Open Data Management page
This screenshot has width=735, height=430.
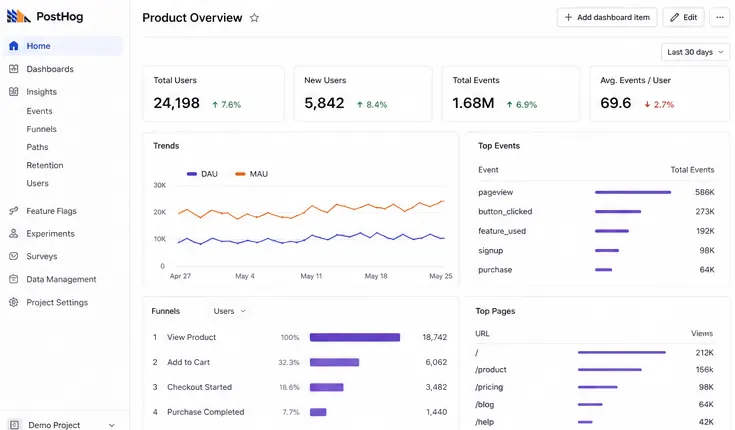63,279
